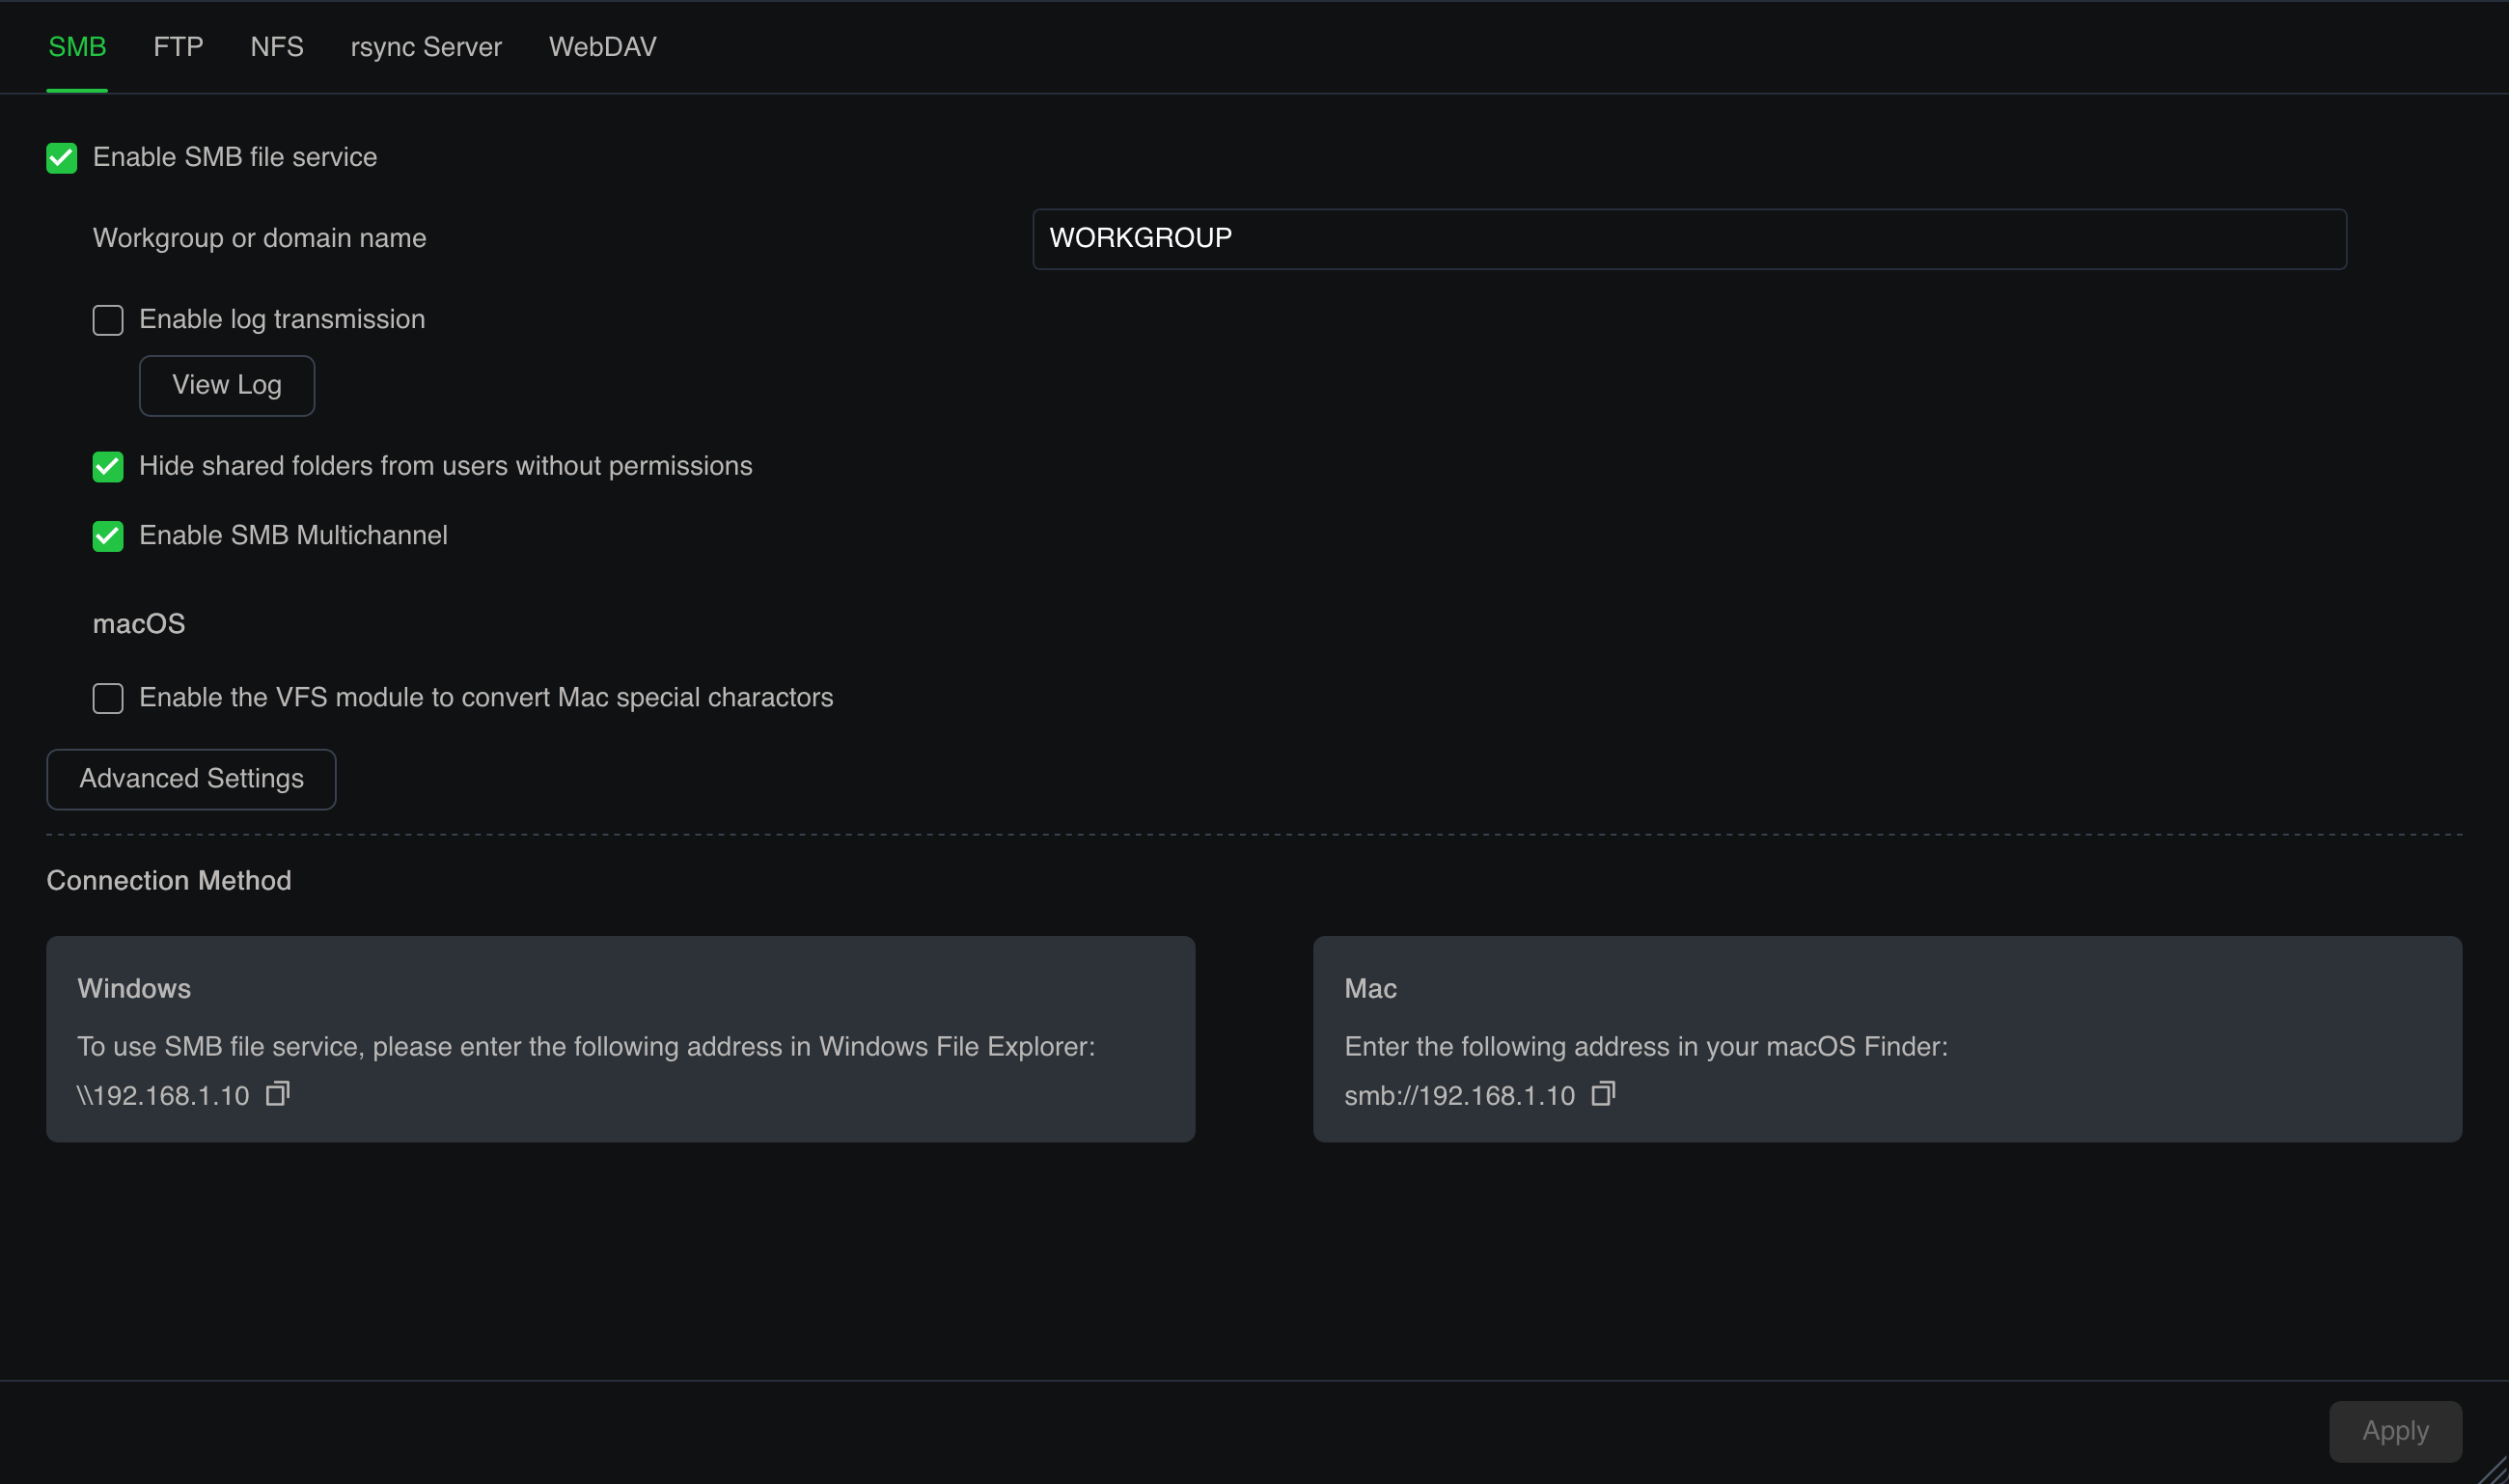
Task: Click the Workgroup or domain name field
Action: click(1688, 239)
